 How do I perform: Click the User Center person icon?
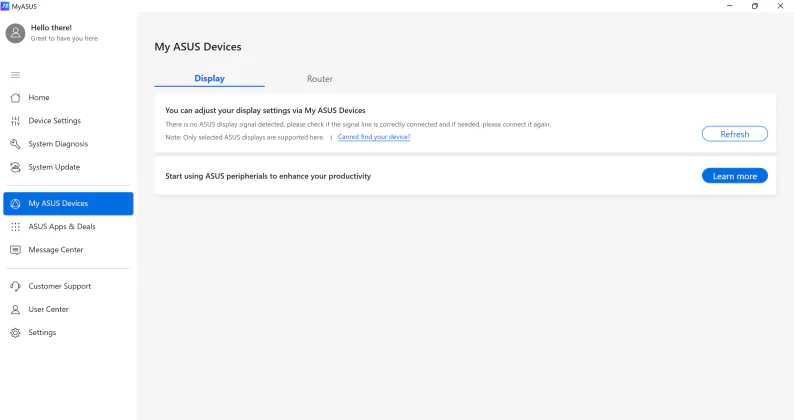(16, 310)
